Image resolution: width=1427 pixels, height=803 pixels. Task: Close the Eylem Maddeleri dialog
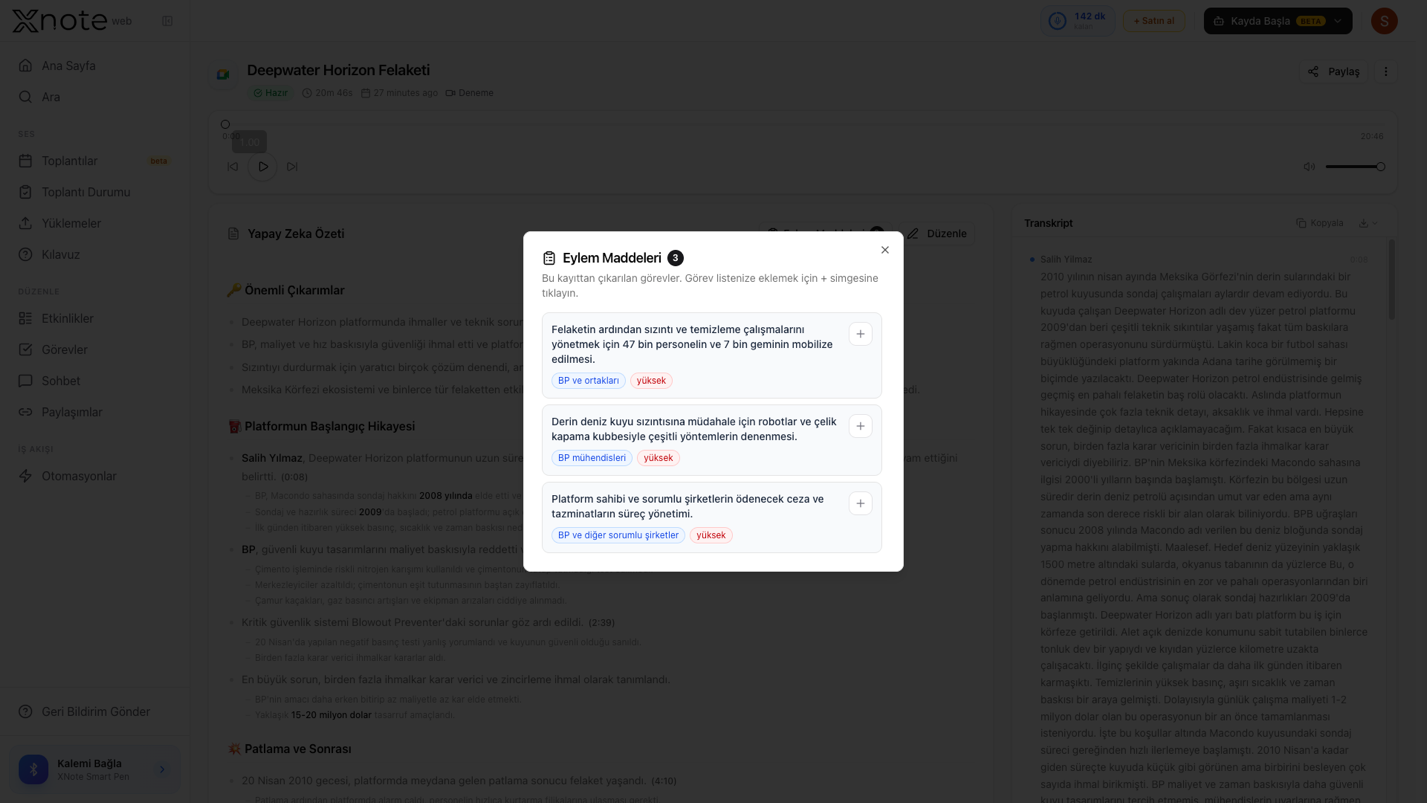click(x=885, y=250)
